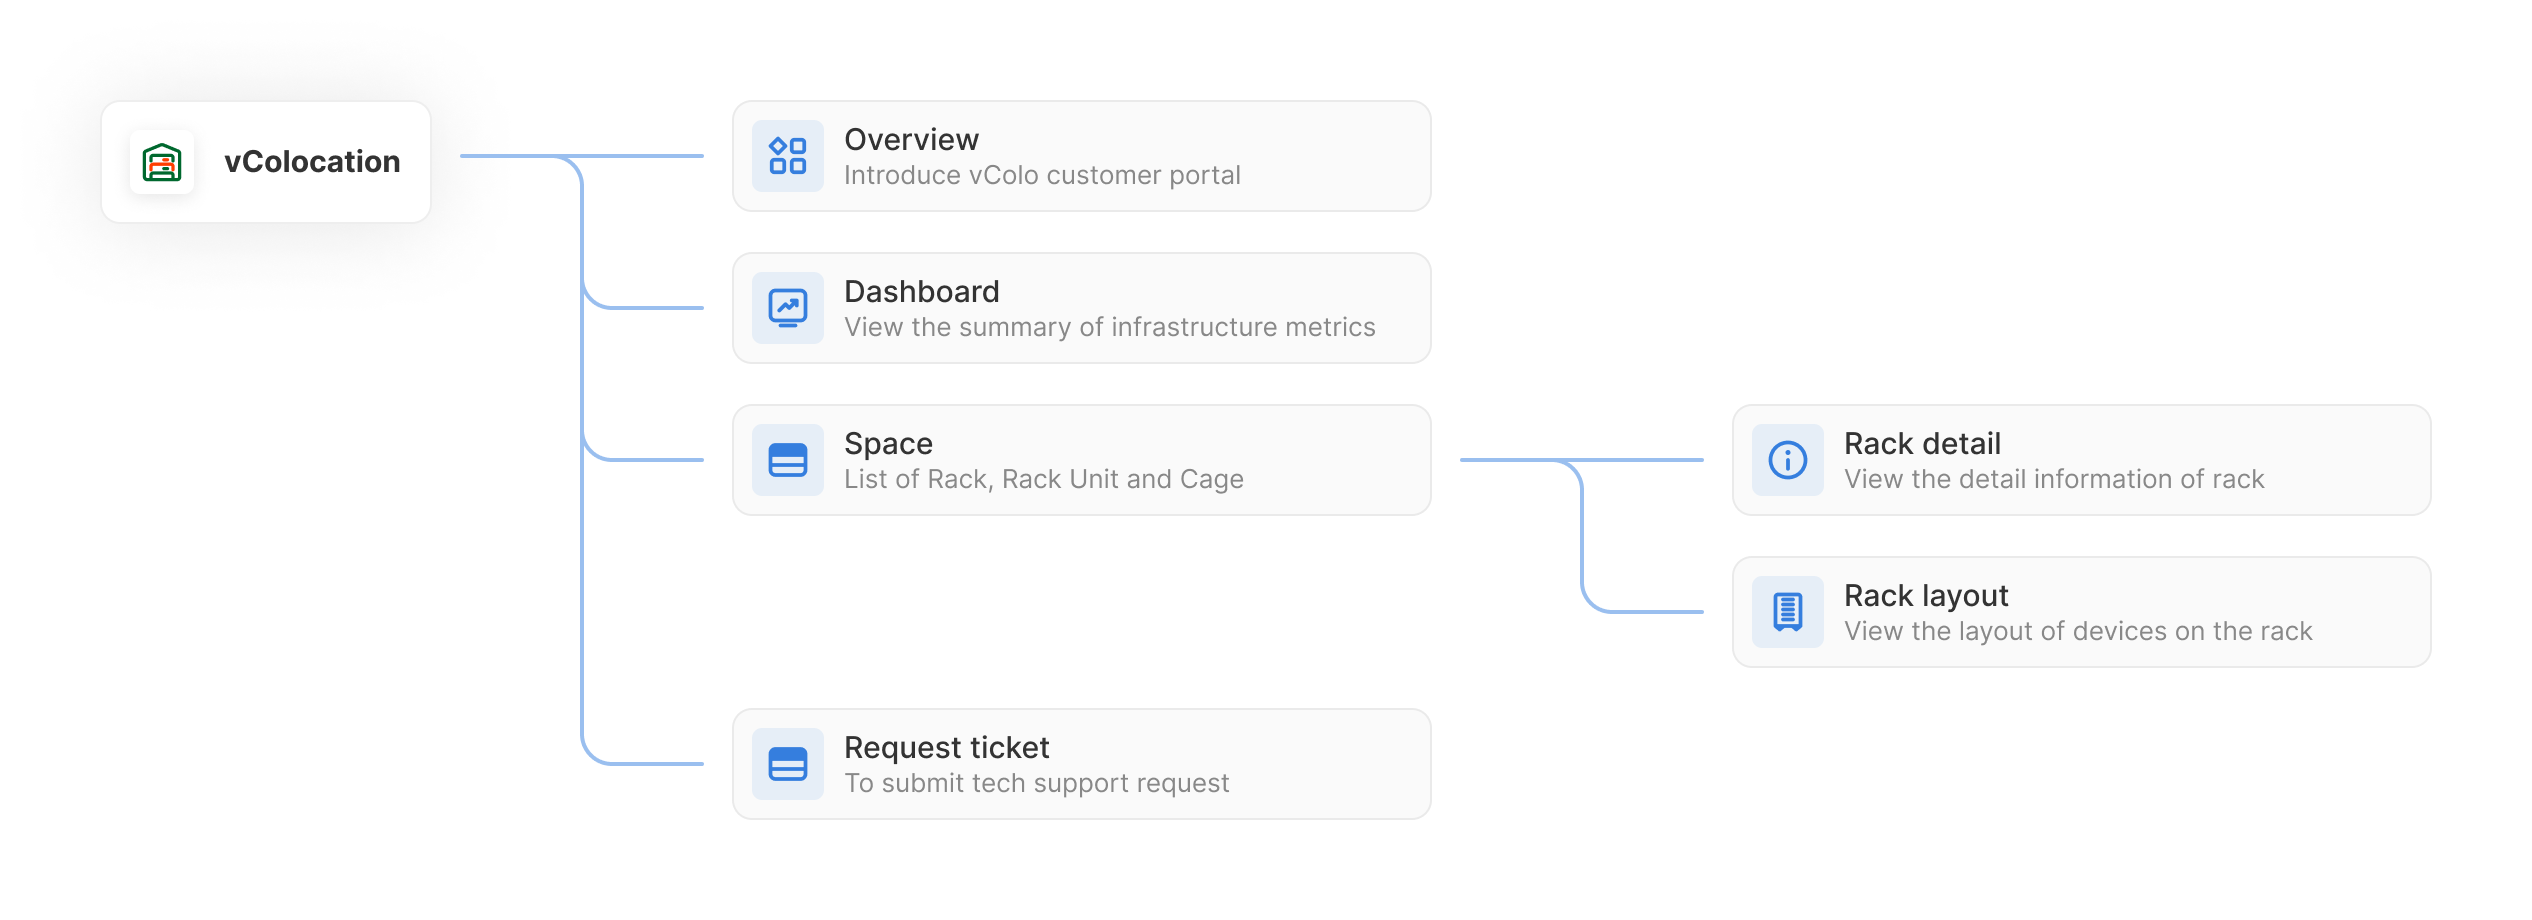Open the Dashboard title link
Image resolution: width=2532 pixels, height=920 pixels.
pyautogui.click(x=921, y=292)
